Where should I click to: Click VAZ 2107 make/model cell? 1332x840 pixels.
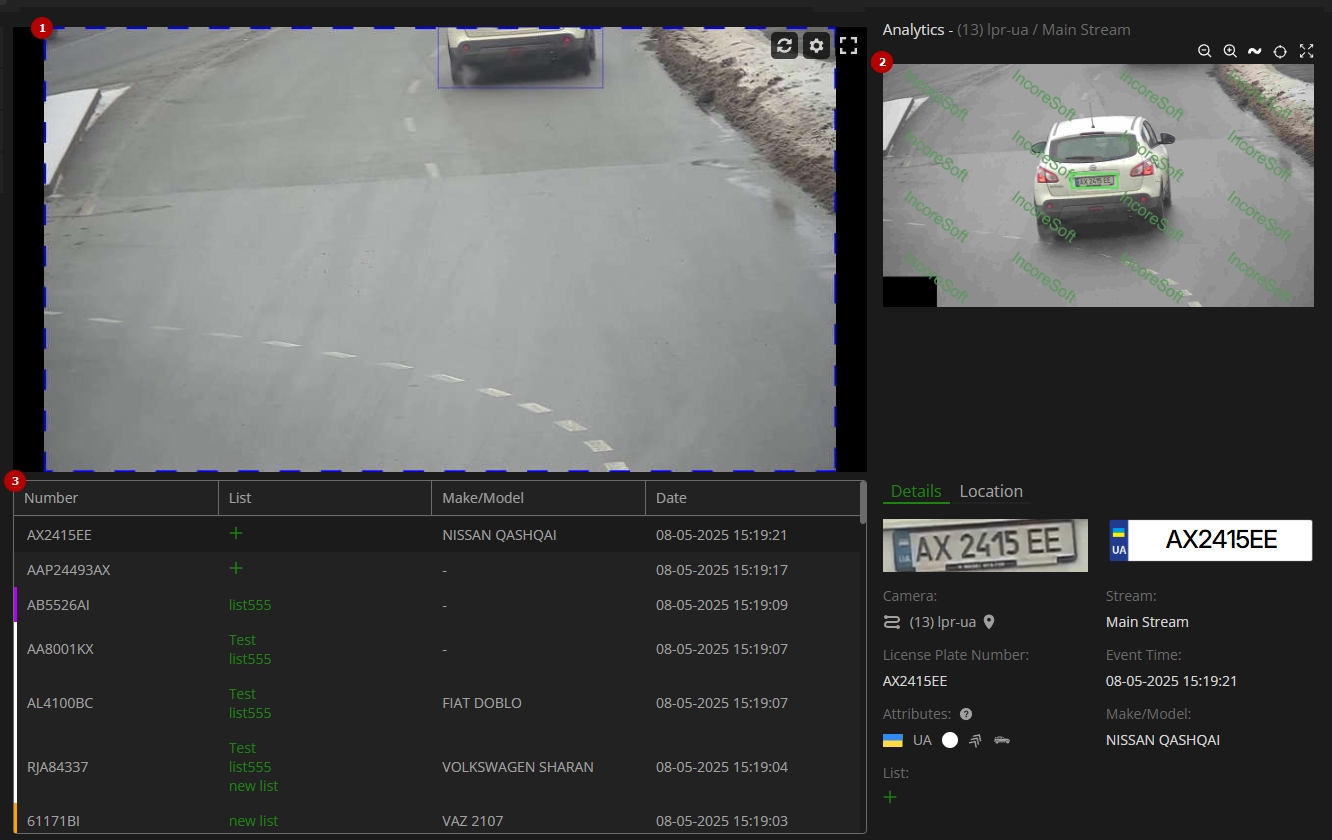pos(472,821)
